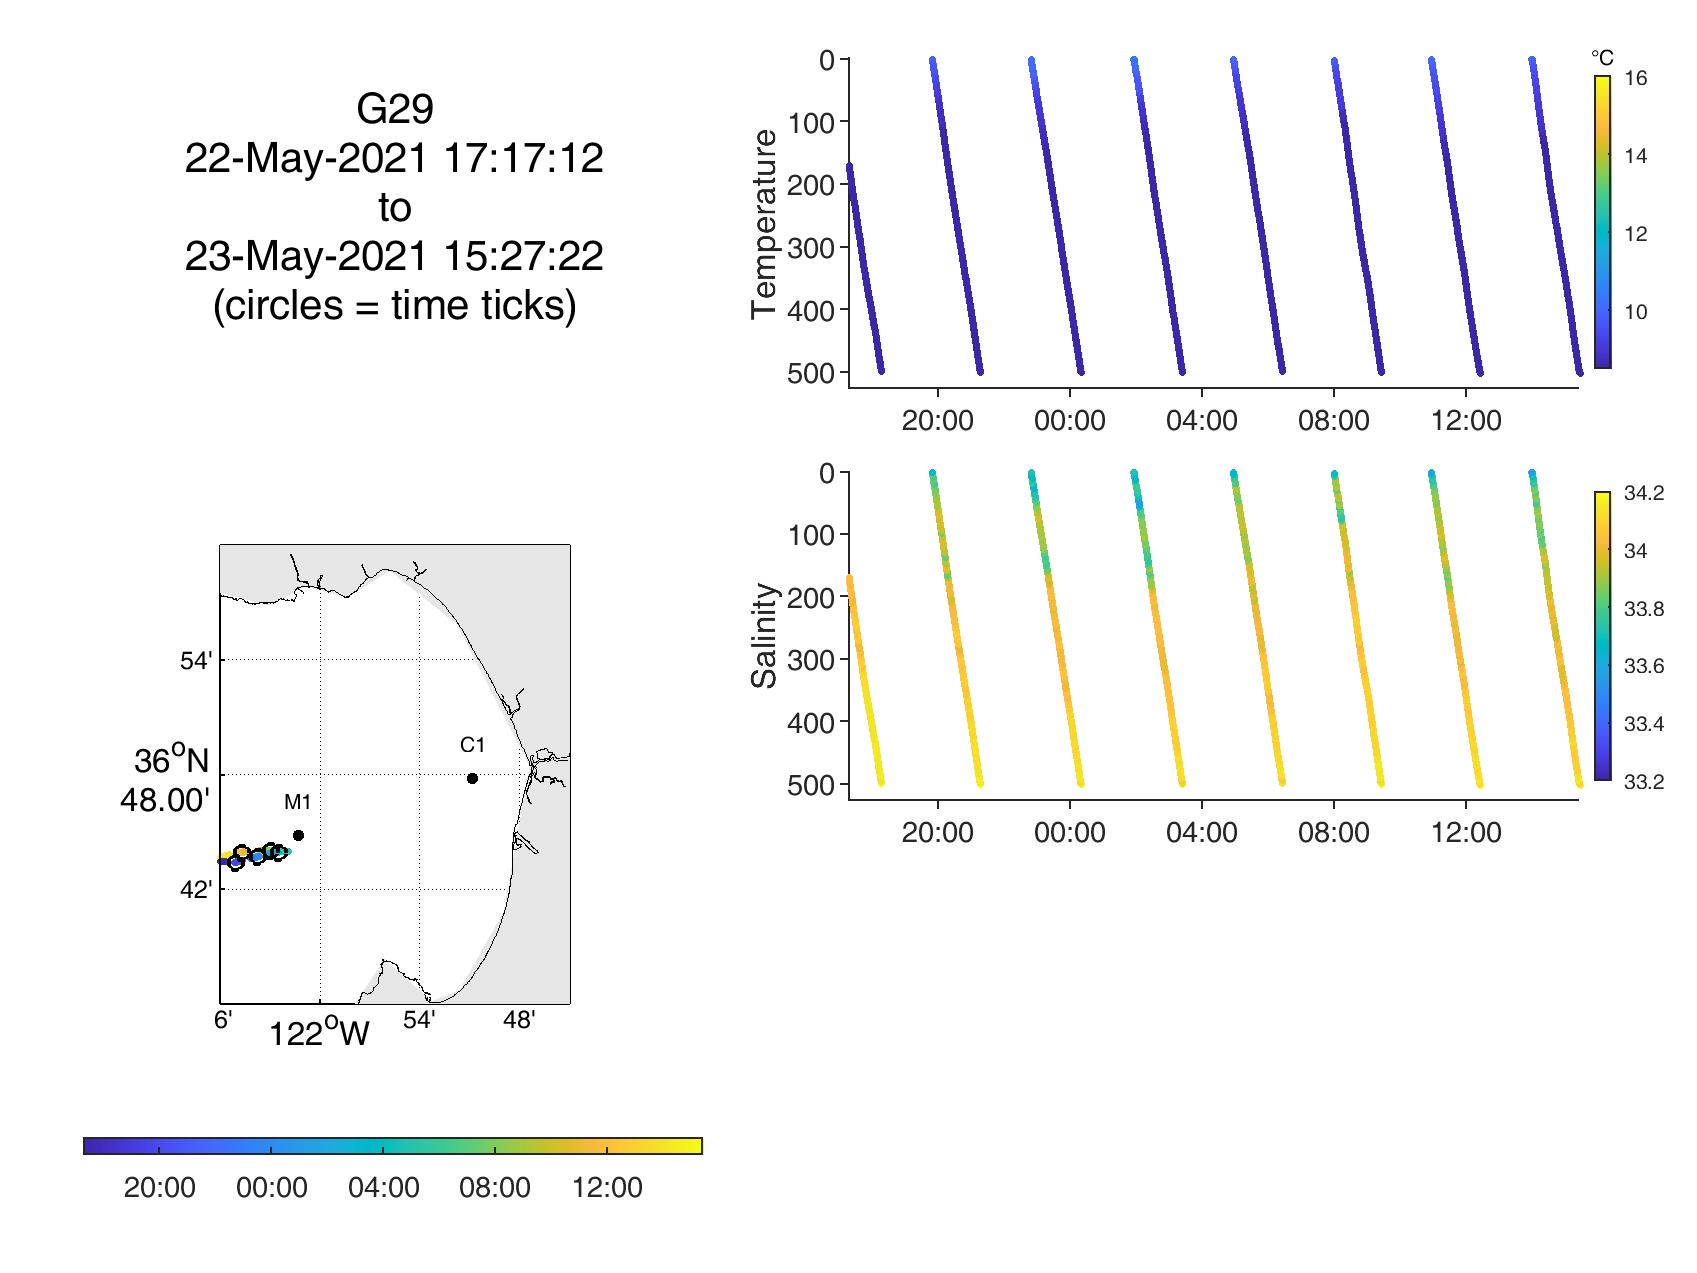Click the 300 depth tick on salinity plot
Image resolution: width=1697 pixels, height=1273 pixels.
812,659
